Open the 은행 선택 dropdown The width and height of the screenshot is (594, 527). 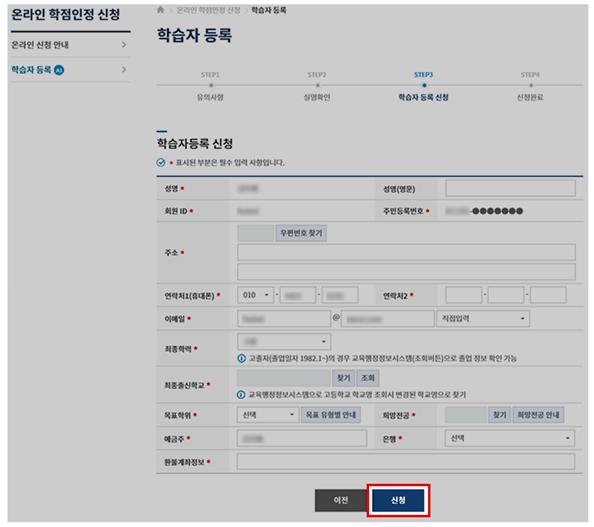510,438
